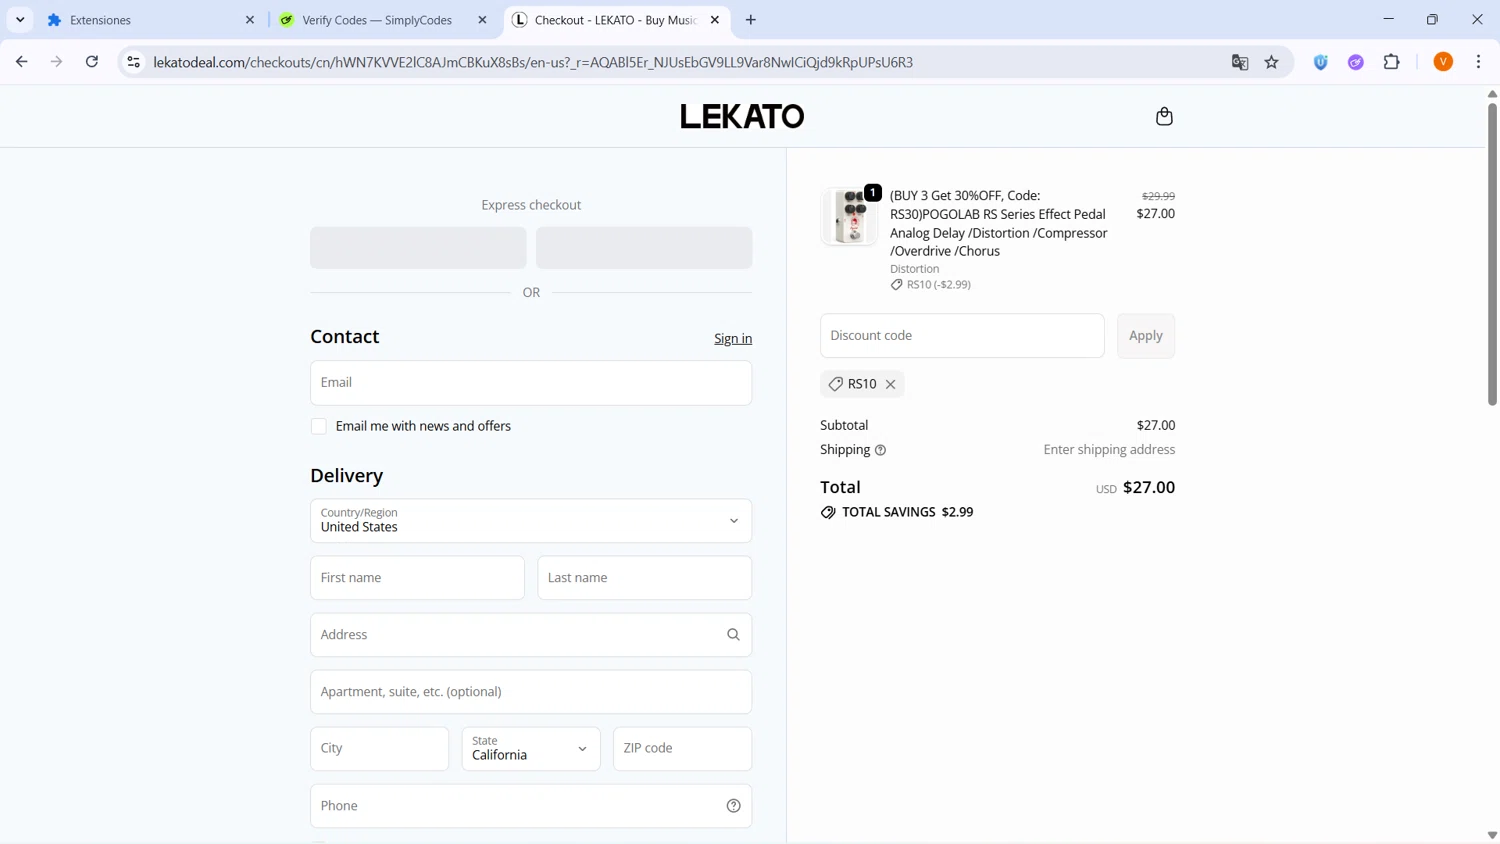Check Email me with news and offers
Image resolution: width=1500 pixels, height=844 pixels.
coord(319,427)
